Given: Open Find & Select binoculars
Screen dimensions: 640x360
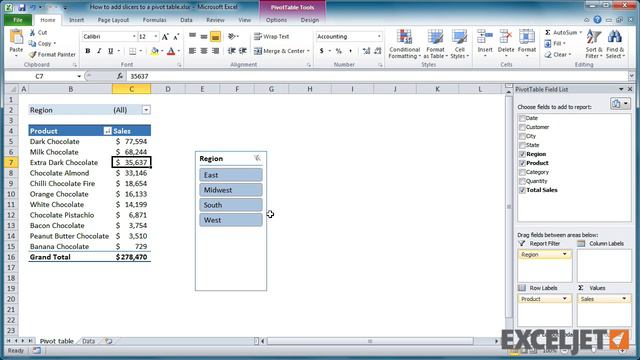Looking at the screenshot, I should (615, 44).
